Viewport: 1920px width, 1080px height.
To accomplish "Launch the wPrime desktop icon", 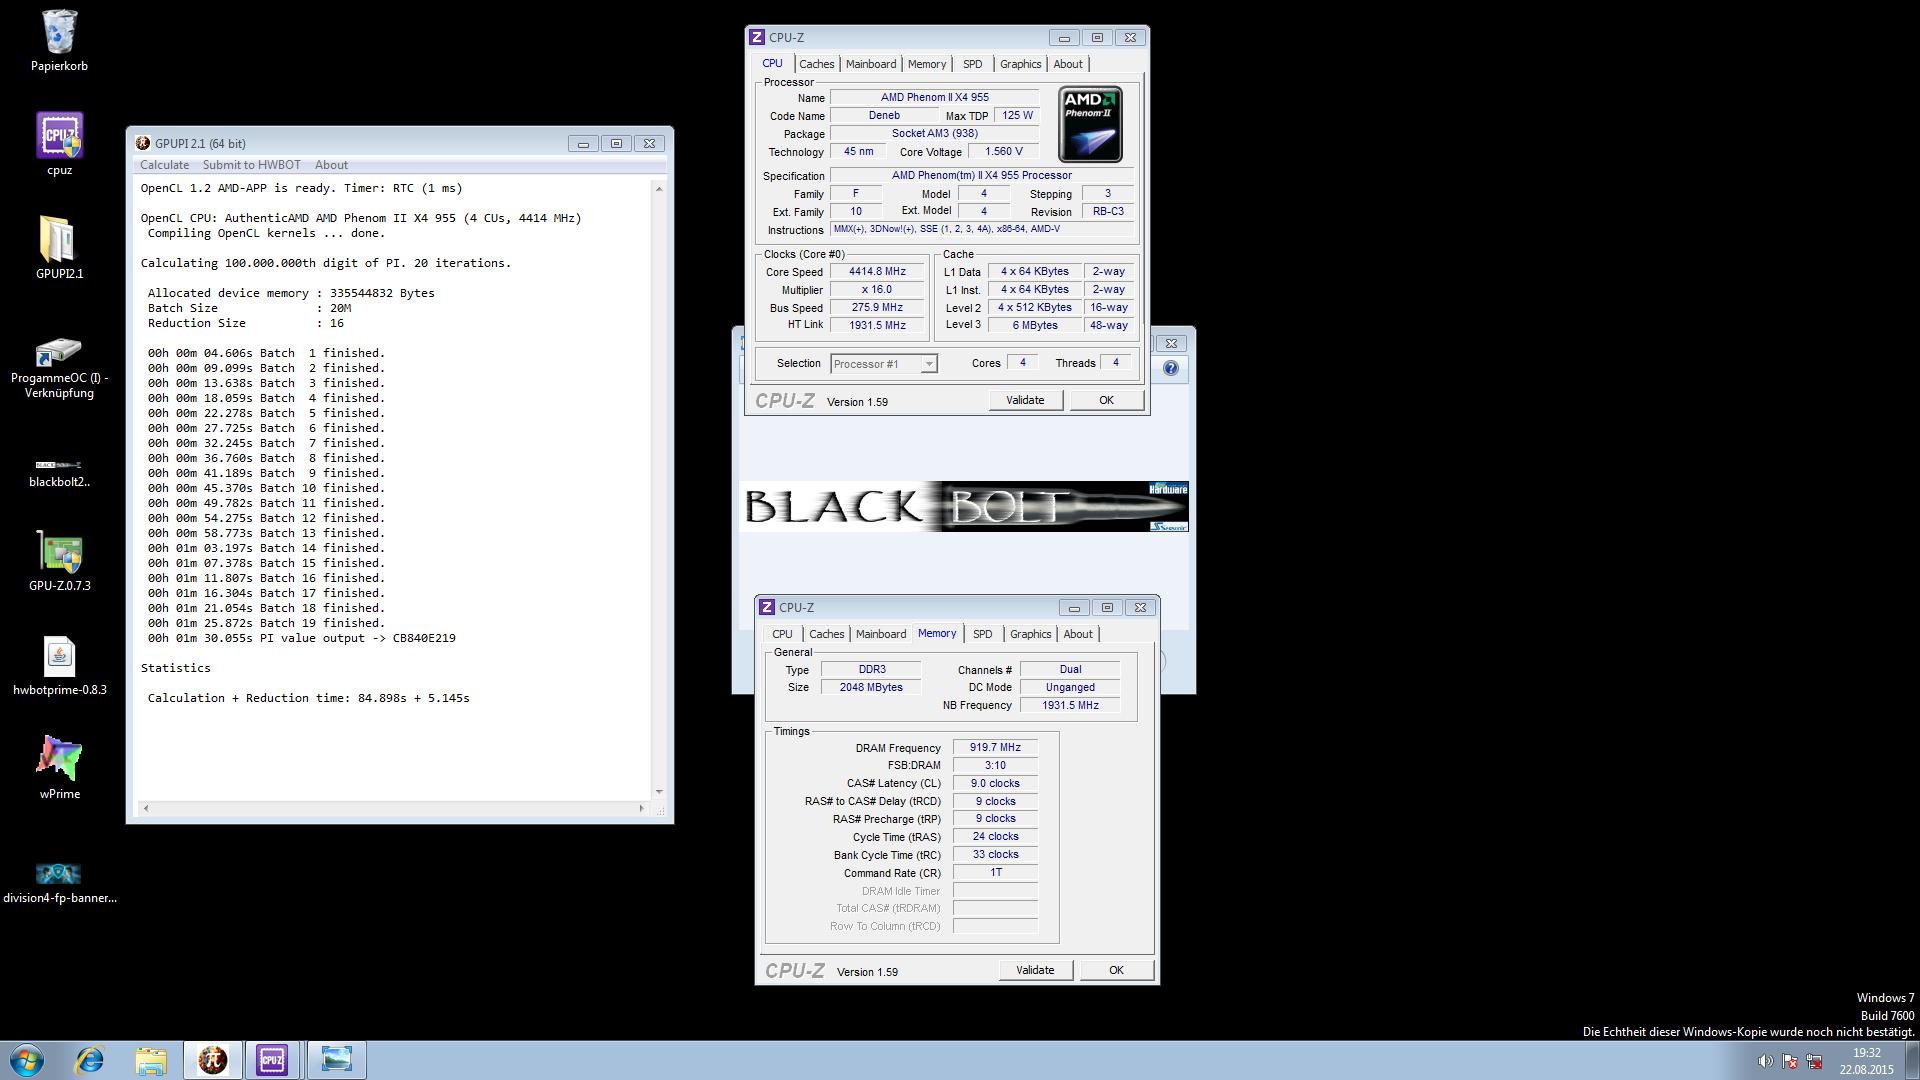I will click(59, 768).
